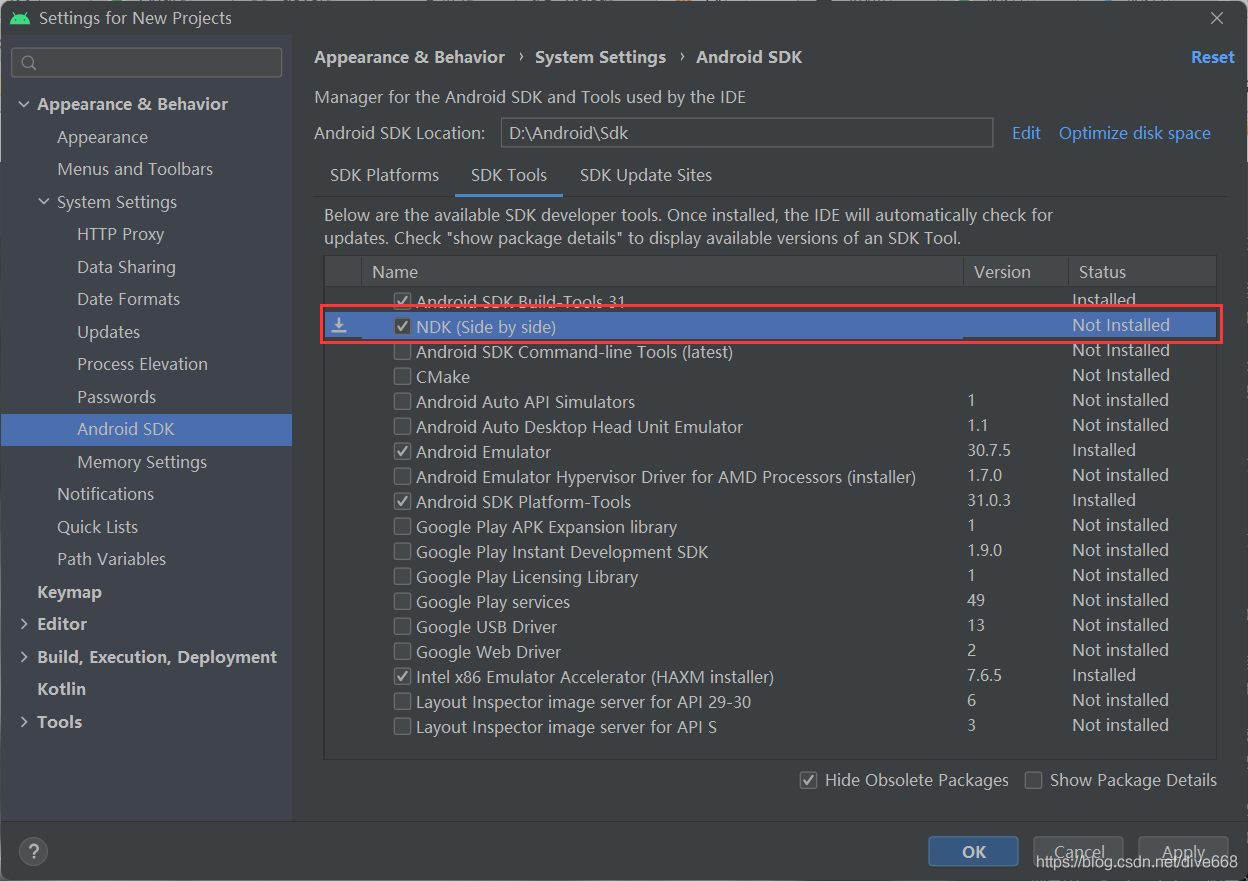Check Android Auto API Simulators box
Viewport: 1248px width, 881px height.
(402, 402)
